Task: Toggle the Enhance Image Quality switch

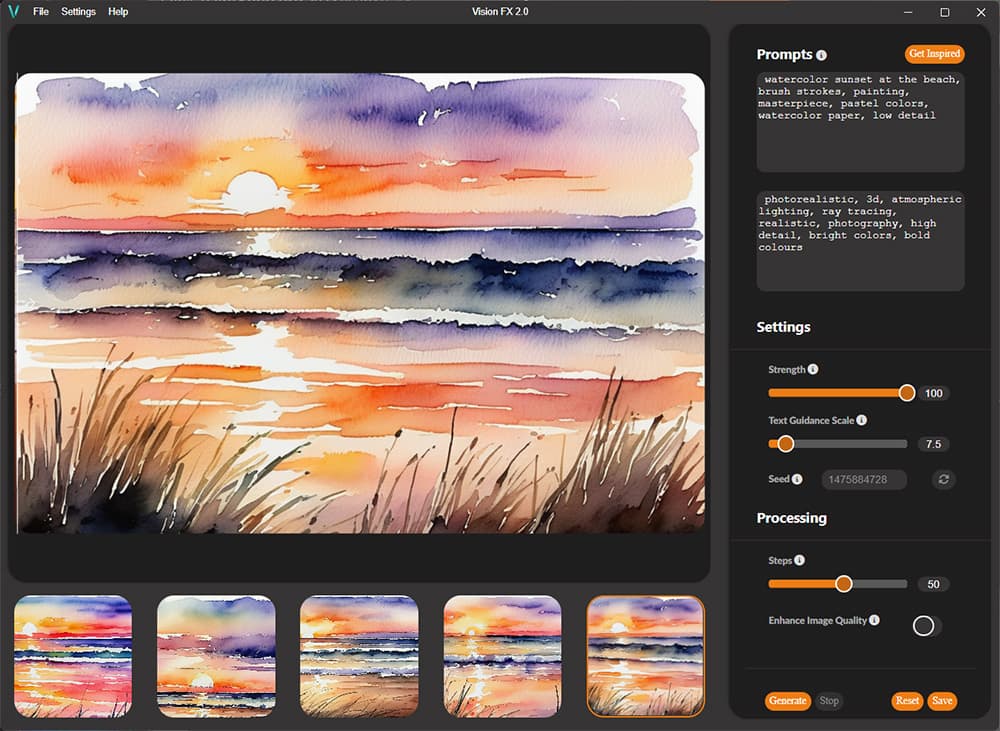Action: pos(925,626)
